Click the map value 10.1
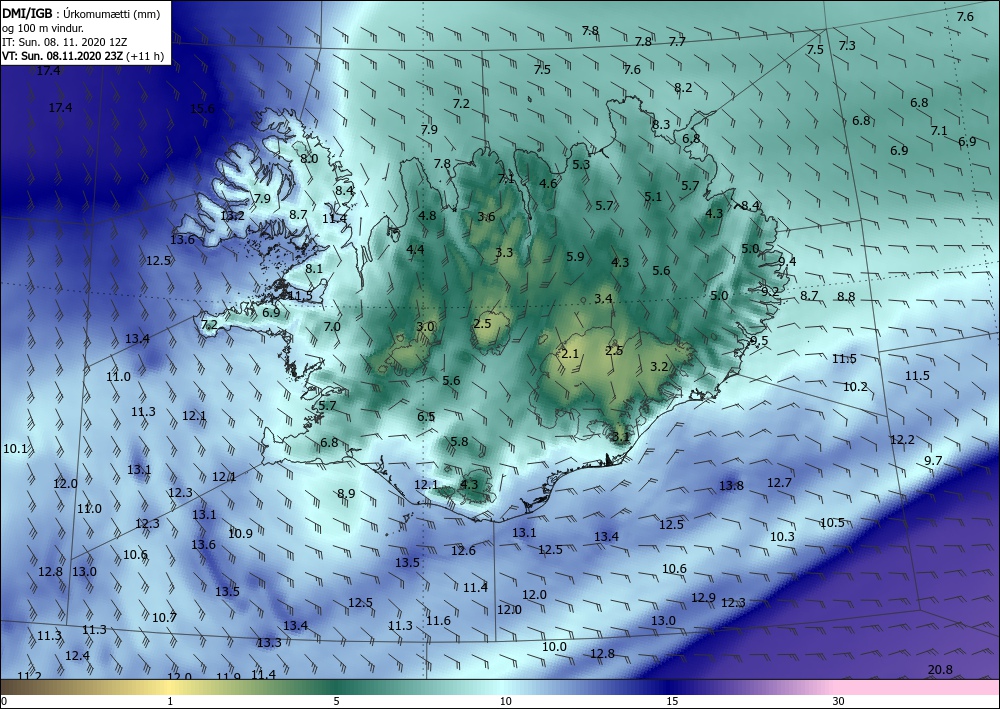1000x709 pixels. [15, 448]
